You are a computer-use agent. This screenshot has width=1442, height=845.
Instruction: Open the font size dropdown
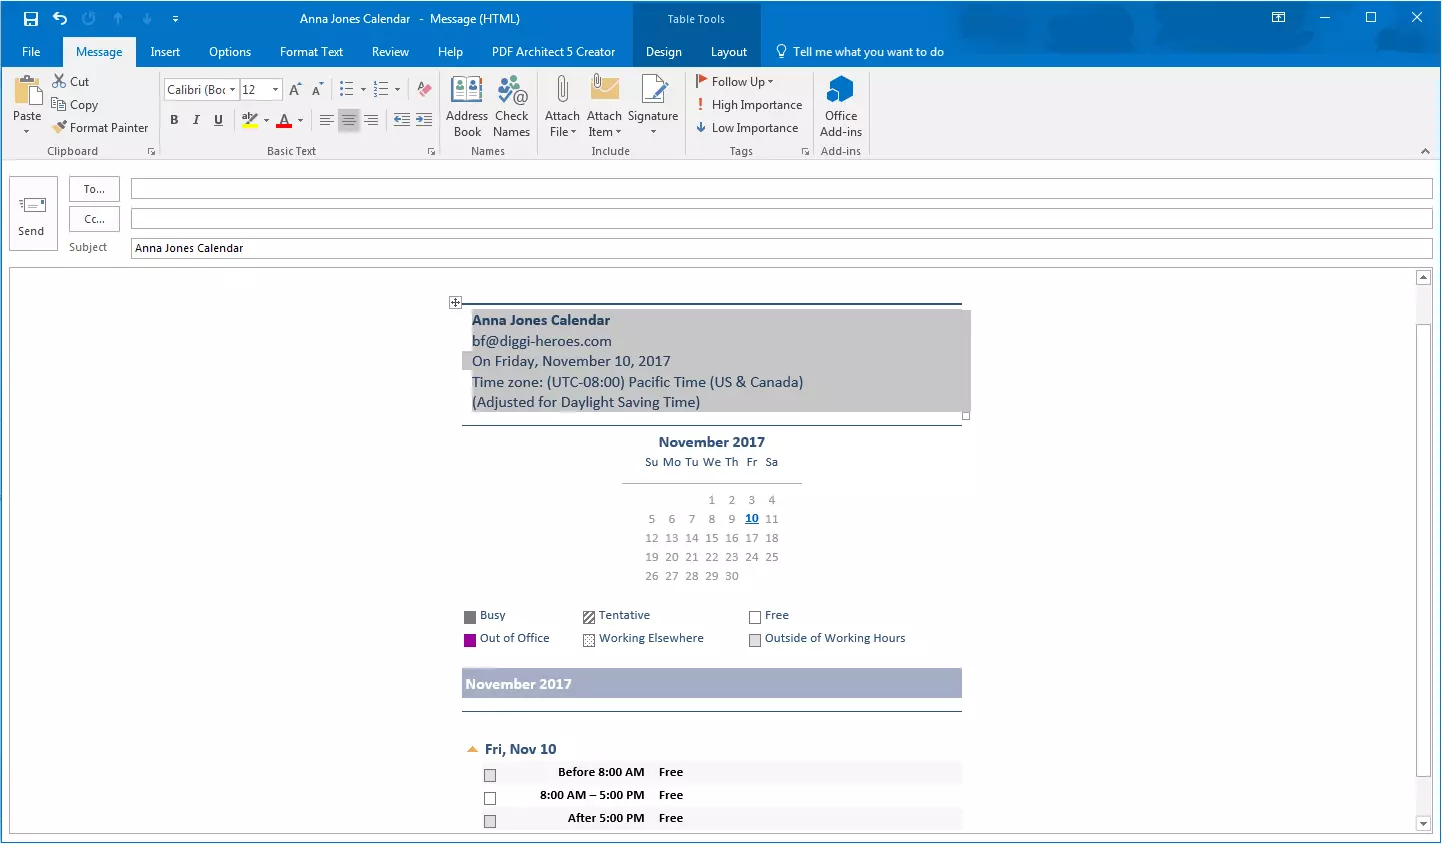pyautogui.click(x=276, y=90)
